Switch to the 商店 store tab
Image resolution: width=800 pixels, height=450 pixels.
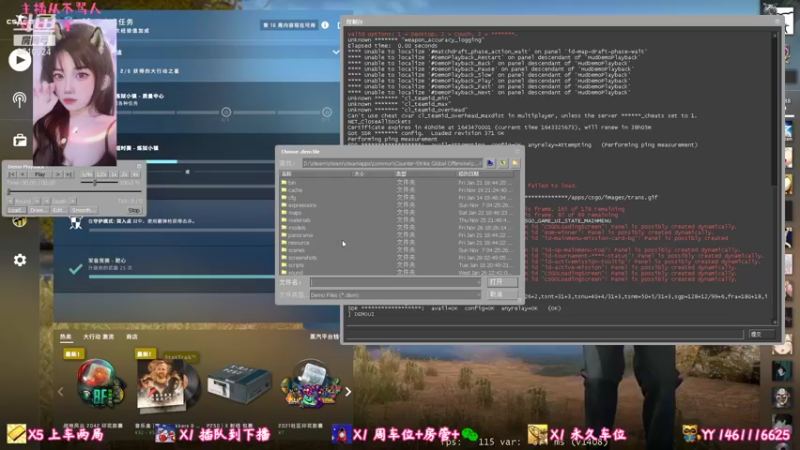(x=132, y=337)
